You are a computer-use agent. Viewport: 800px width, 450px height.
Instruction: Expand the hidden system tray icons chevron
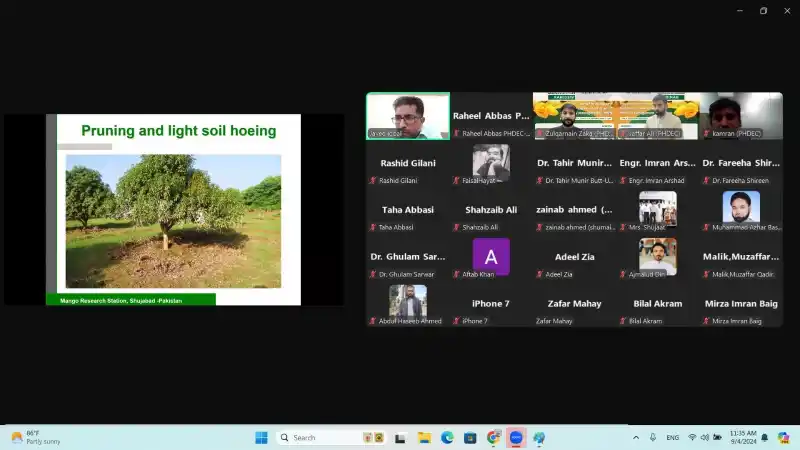pos(636,437)
